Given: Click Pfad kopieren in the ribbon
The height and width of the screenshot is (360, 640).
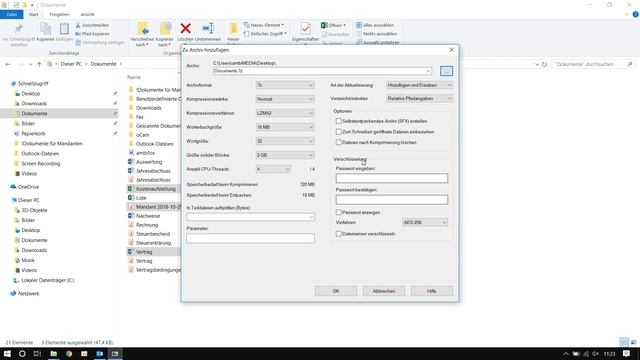Looking at the screenshot, I should (92, 34).
